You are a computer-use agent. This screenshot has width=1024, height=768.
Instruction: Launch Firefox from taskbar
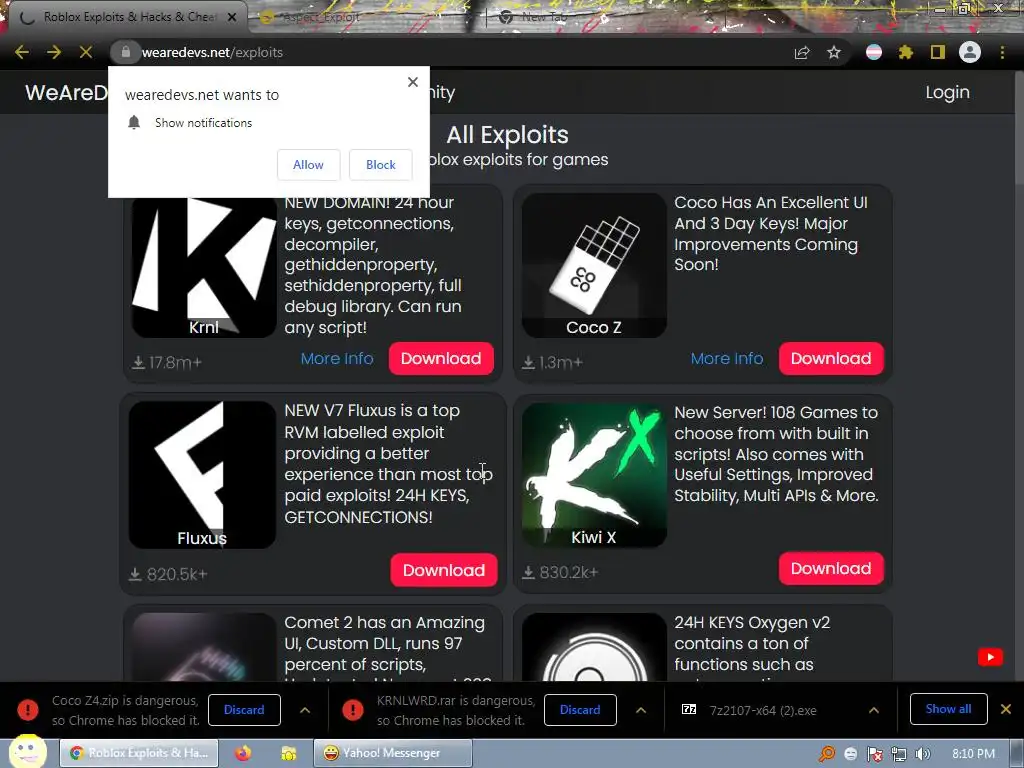point(243,753)
